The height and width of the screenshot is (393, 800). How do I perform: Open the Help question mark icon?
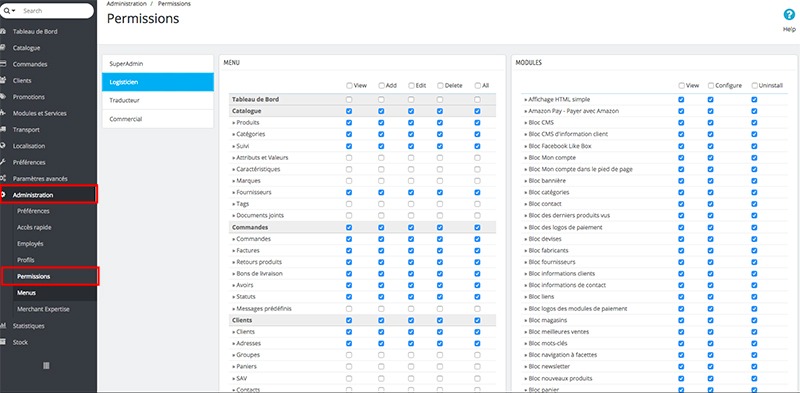tap(789, 15)
